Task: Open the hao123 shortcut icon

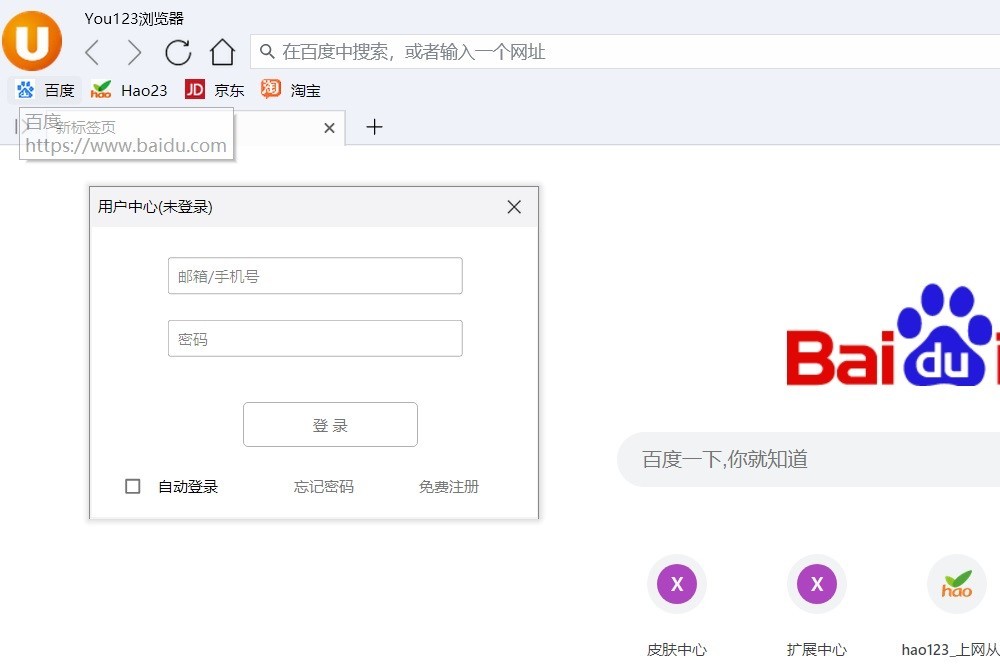Action: coord(957,584)
